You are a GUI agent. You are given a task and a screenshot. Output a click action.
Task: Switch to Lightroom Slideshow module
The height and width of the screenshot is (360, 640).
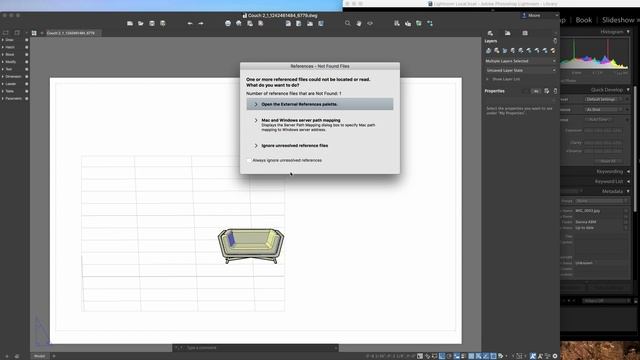point(618,20)
